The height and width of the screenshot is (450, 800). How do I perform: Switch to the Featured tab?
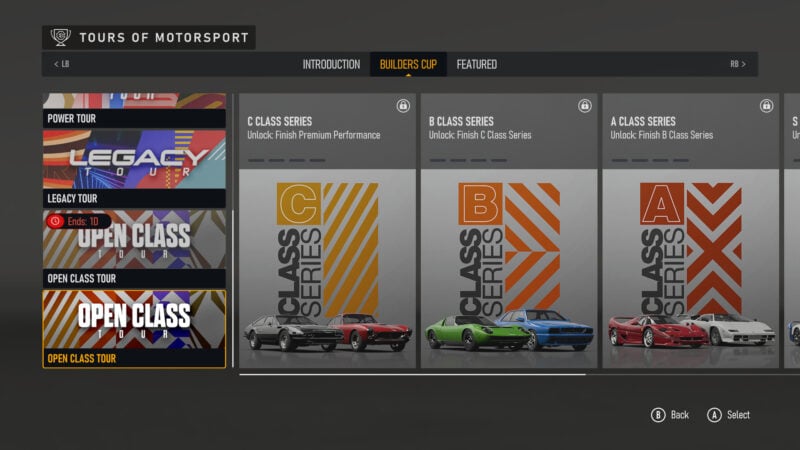477,64
